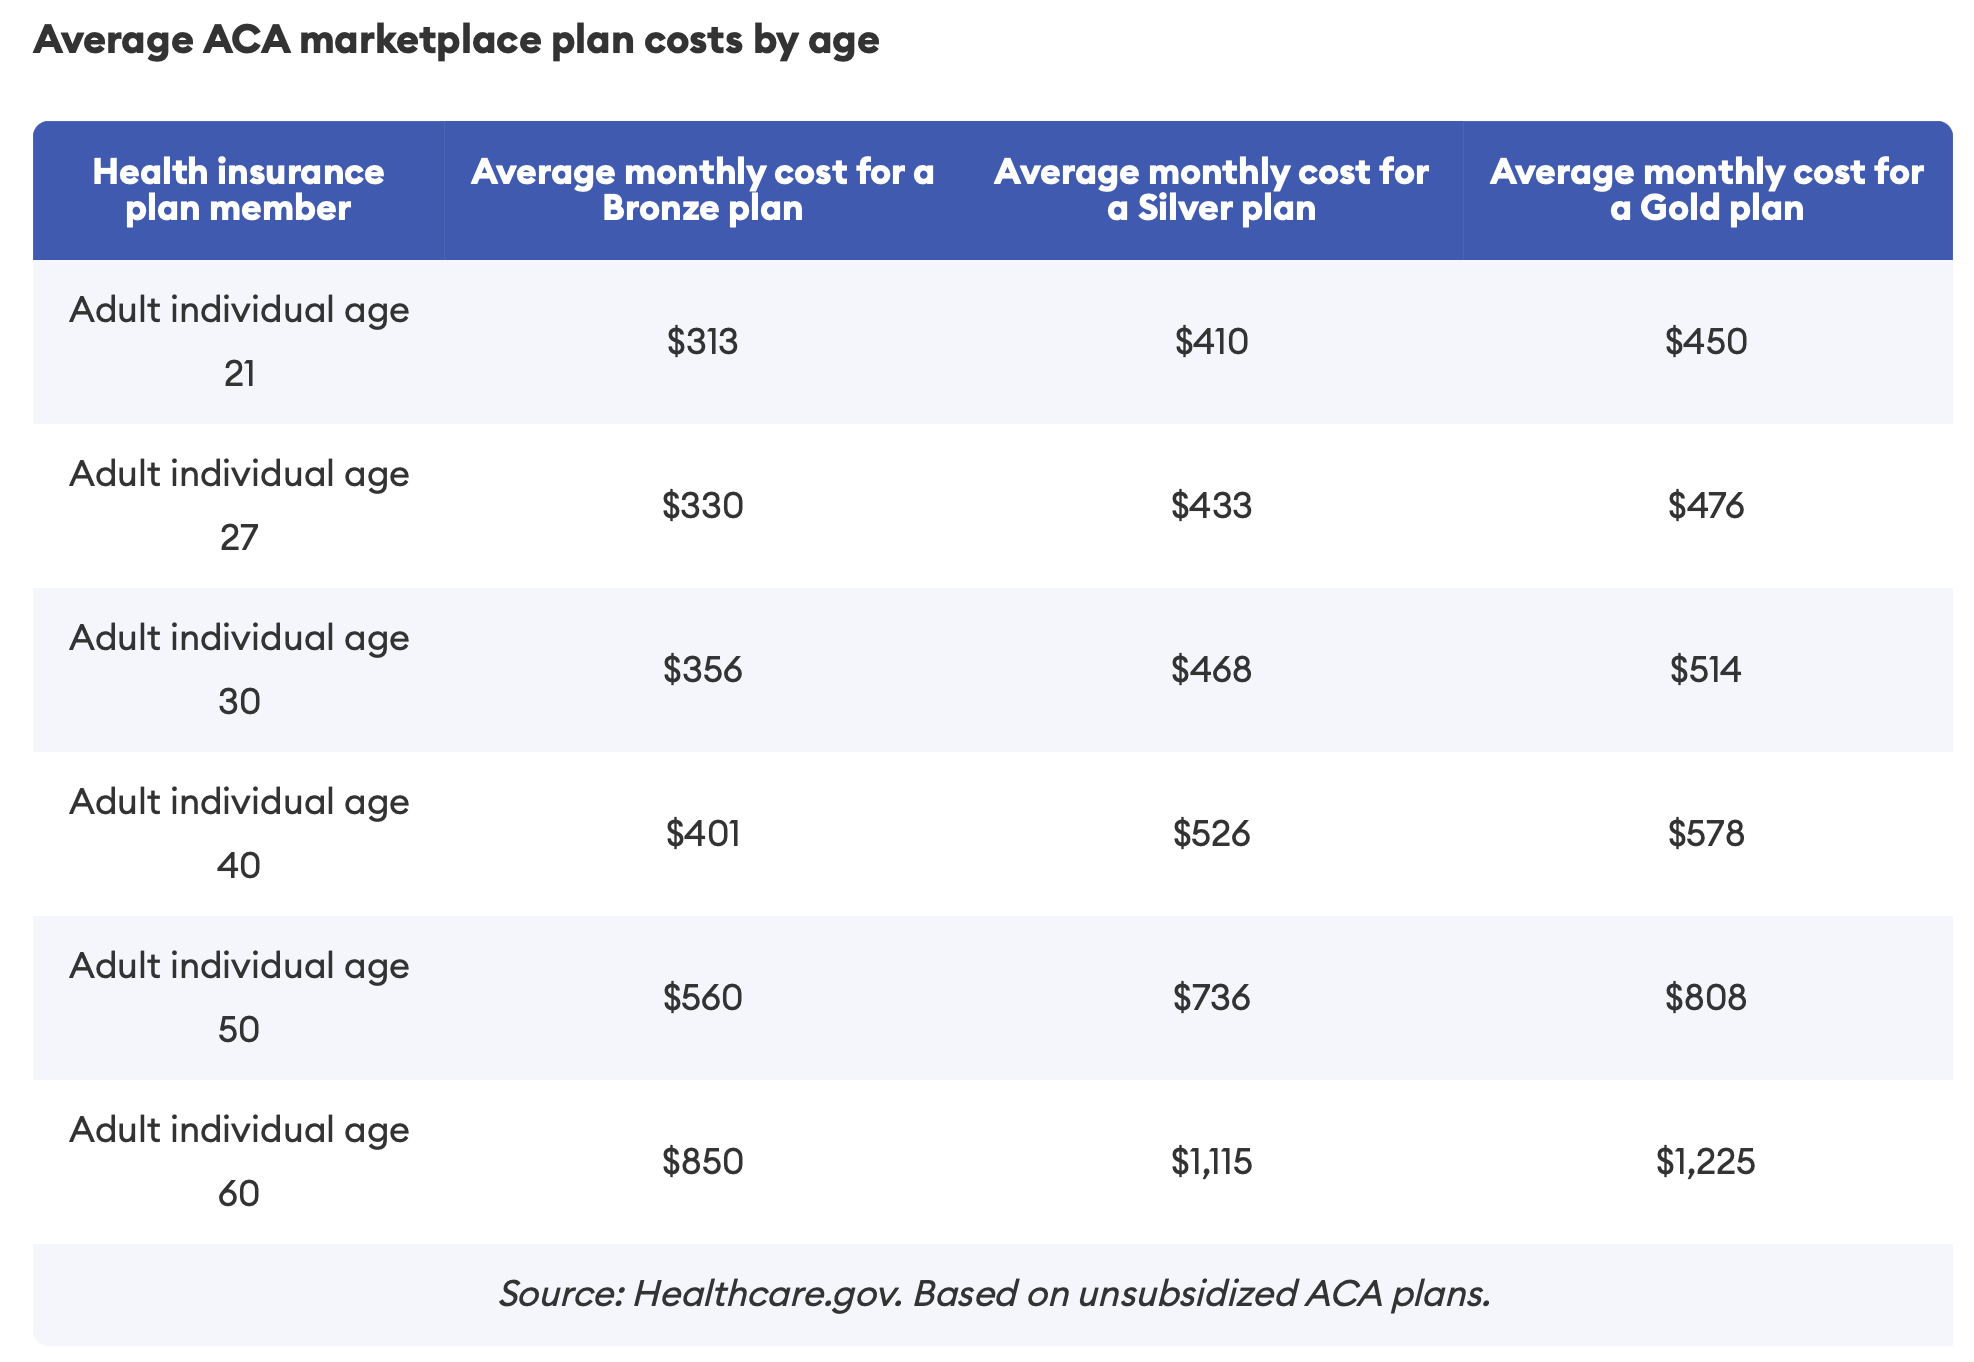The width and height of the screenshot is (1974, 1362).
Task: Click the Bronze plan column header
Action: pyautogui.click(x=702, y=190)
